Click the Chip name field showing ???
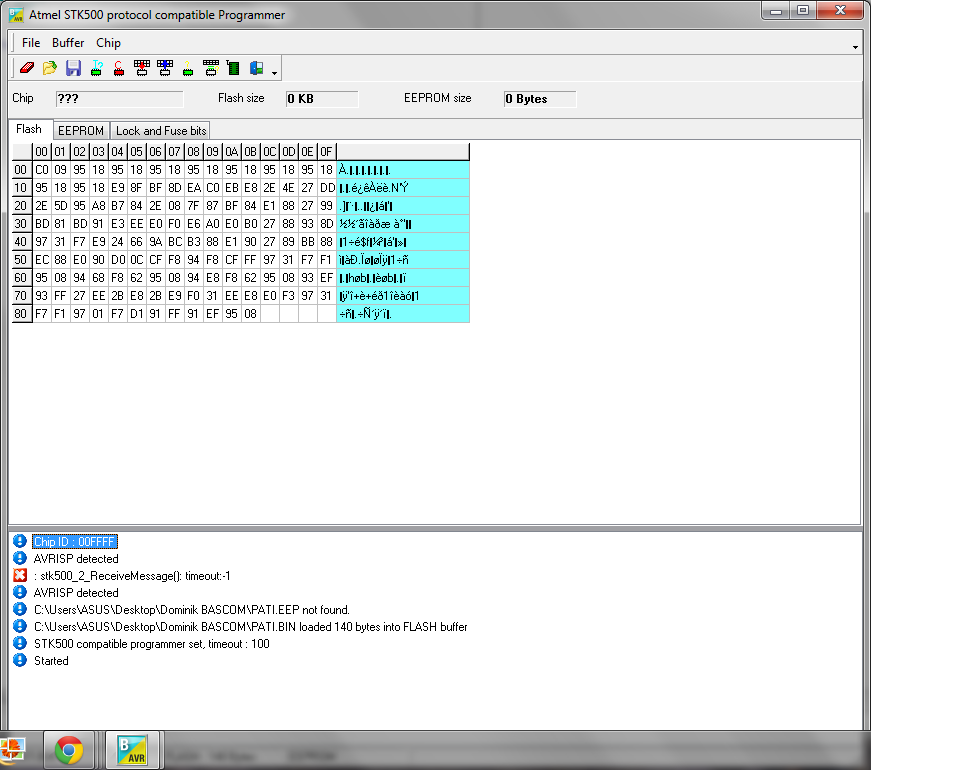 click(x=119, y=99)
